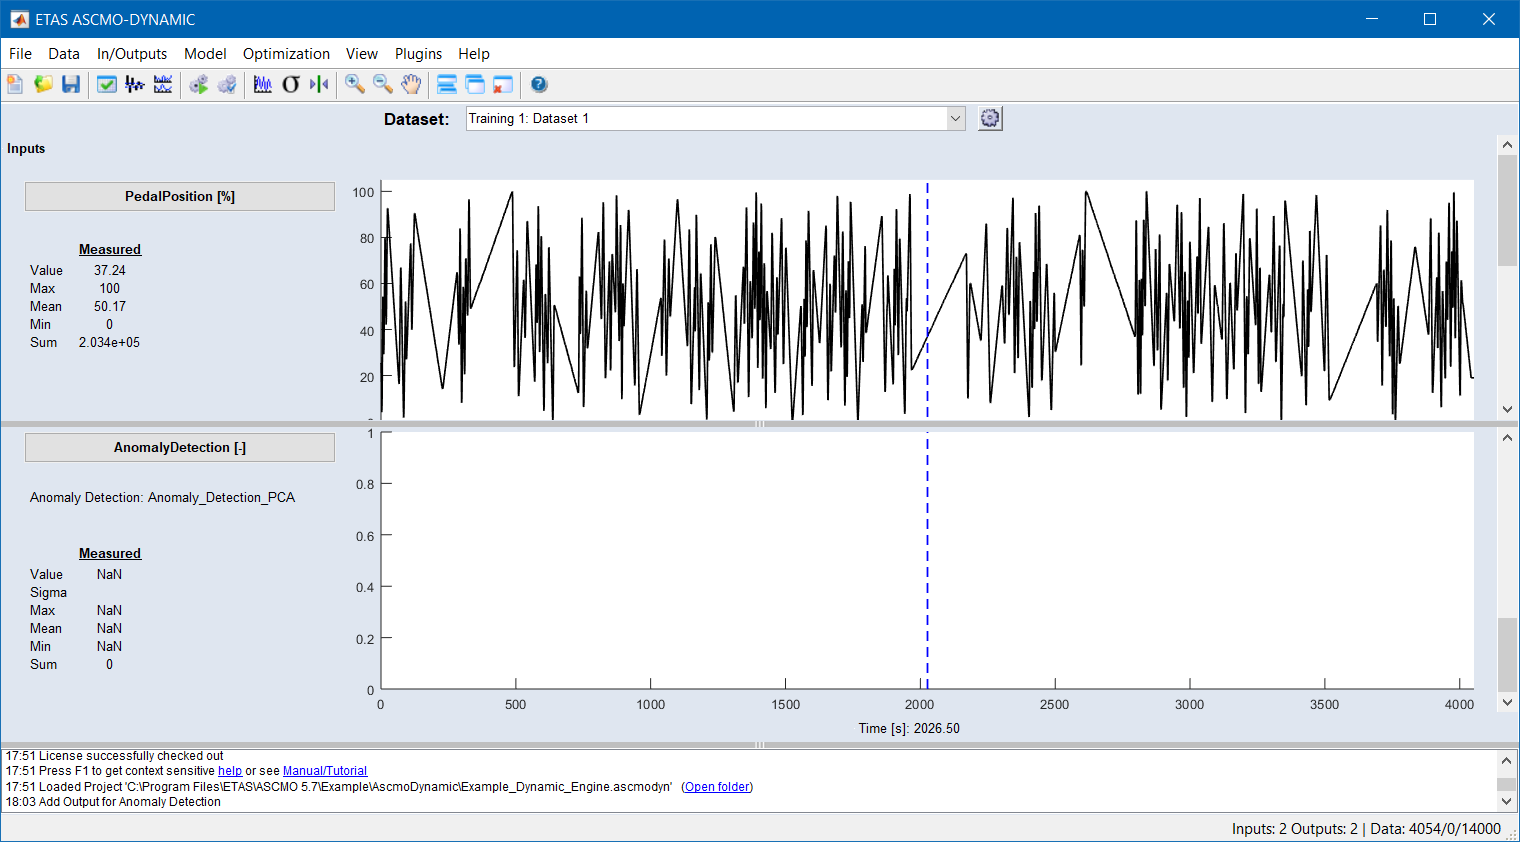Select the Zoom Out magnifier tool
This screenshot has width=1520, height=842.
tap(383, 85)
